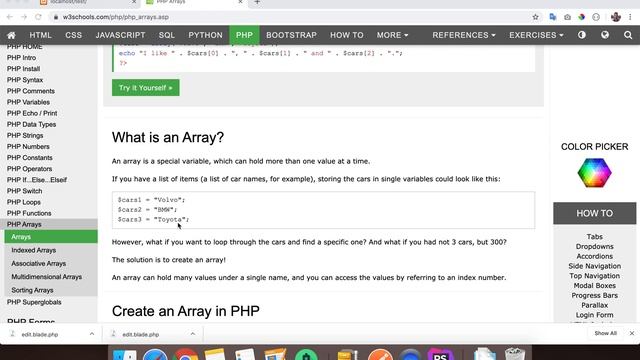
Task: Reload the page
Action: point(38,17)
